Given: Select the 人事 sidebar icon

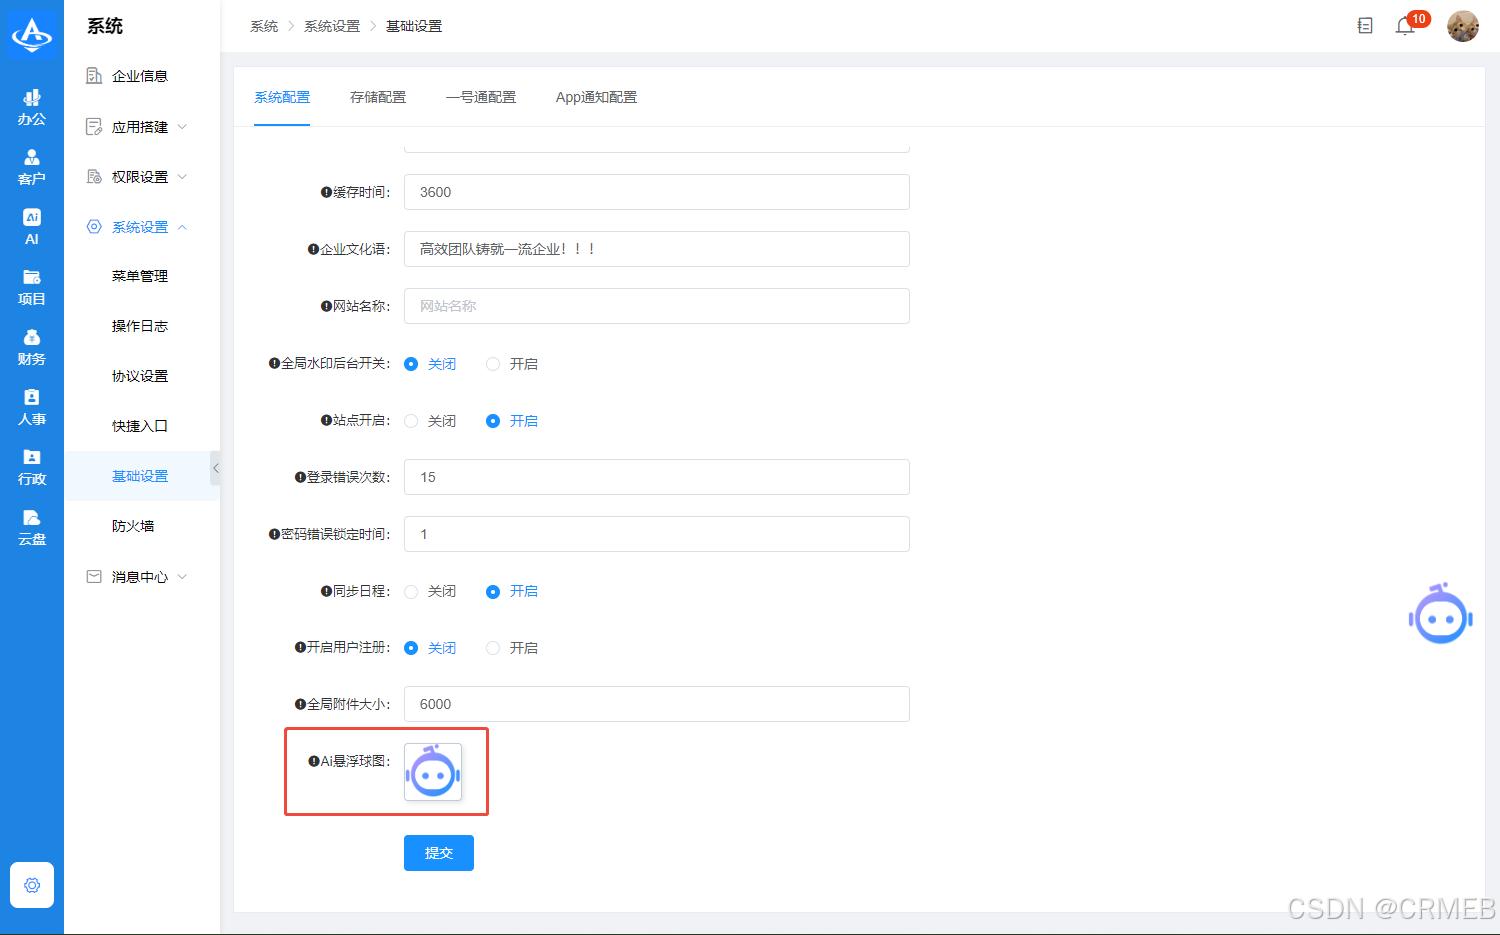Looking at the screenshot, I should [x=31, y=407].
